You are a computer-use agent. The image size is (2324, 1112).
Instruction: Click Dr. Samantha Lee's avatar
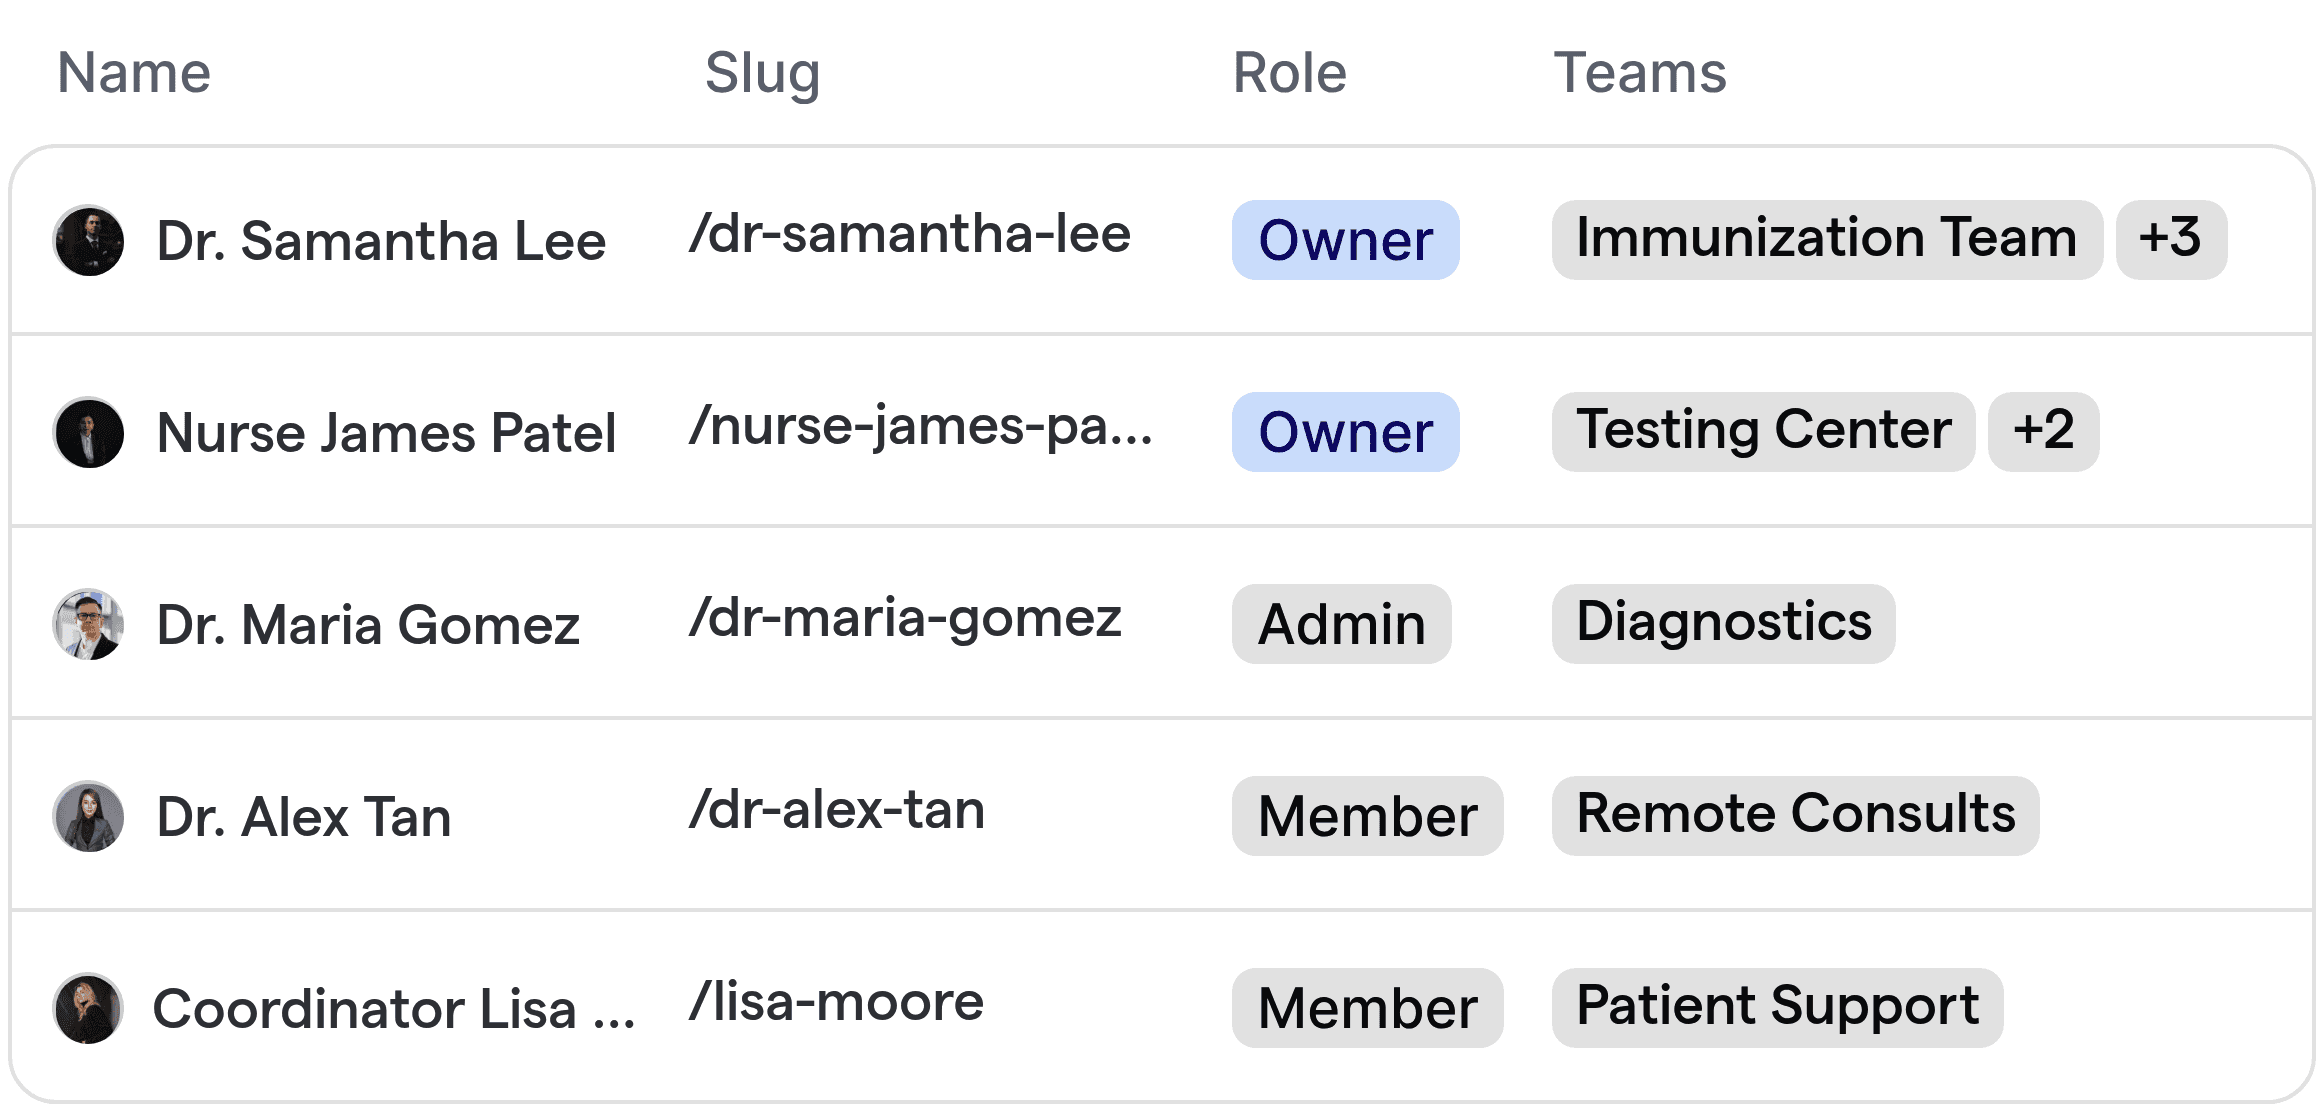89,241
